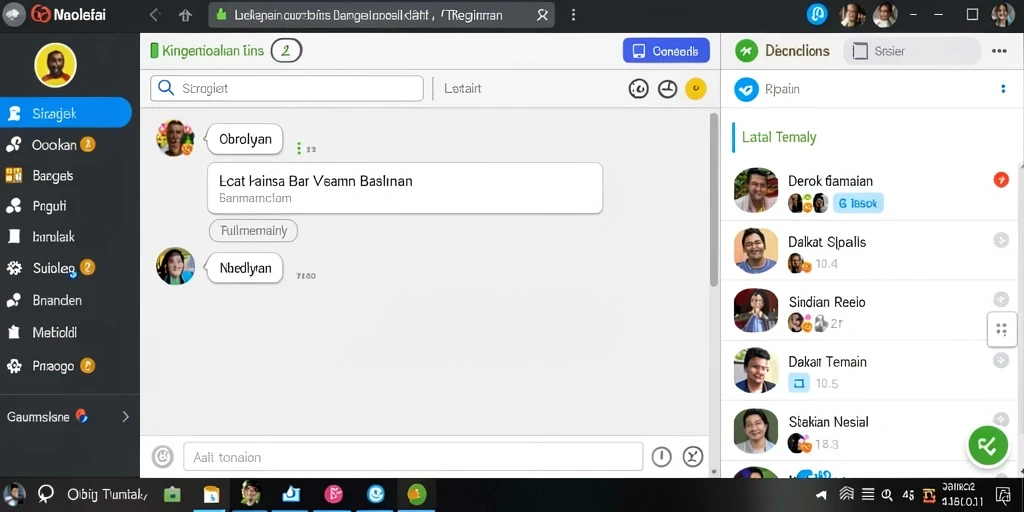Click the yellow profile avatar in sidebar
This screenshot has width=1024, height=512.
point(56,65)
